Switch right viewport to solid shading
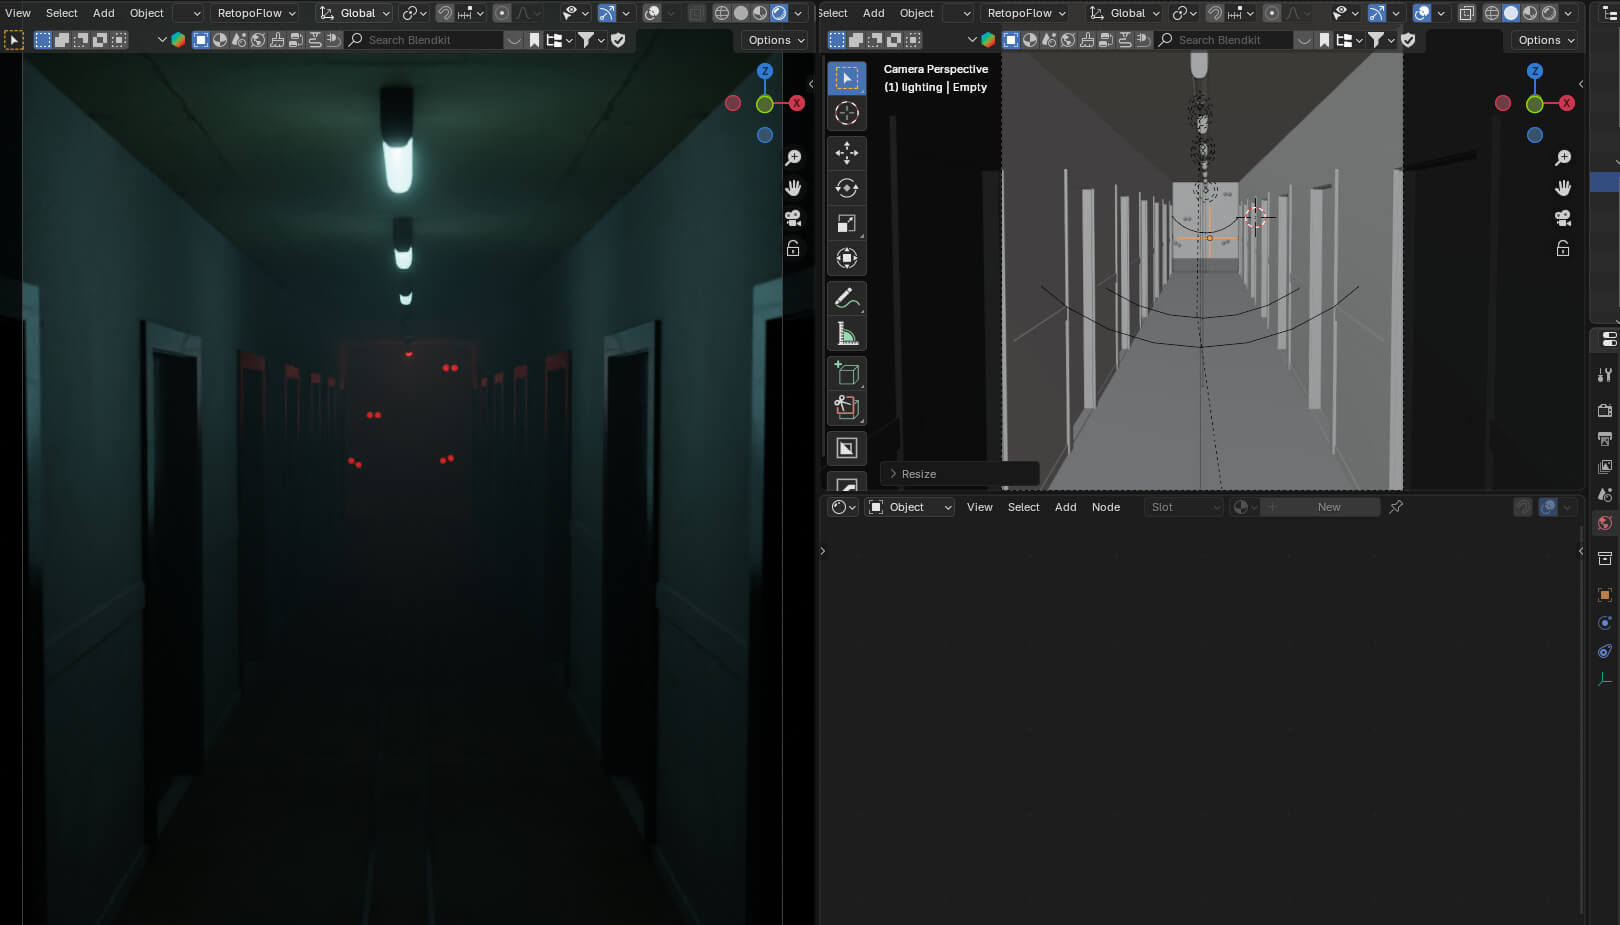1620x925 pixels. coord(1511,13)
